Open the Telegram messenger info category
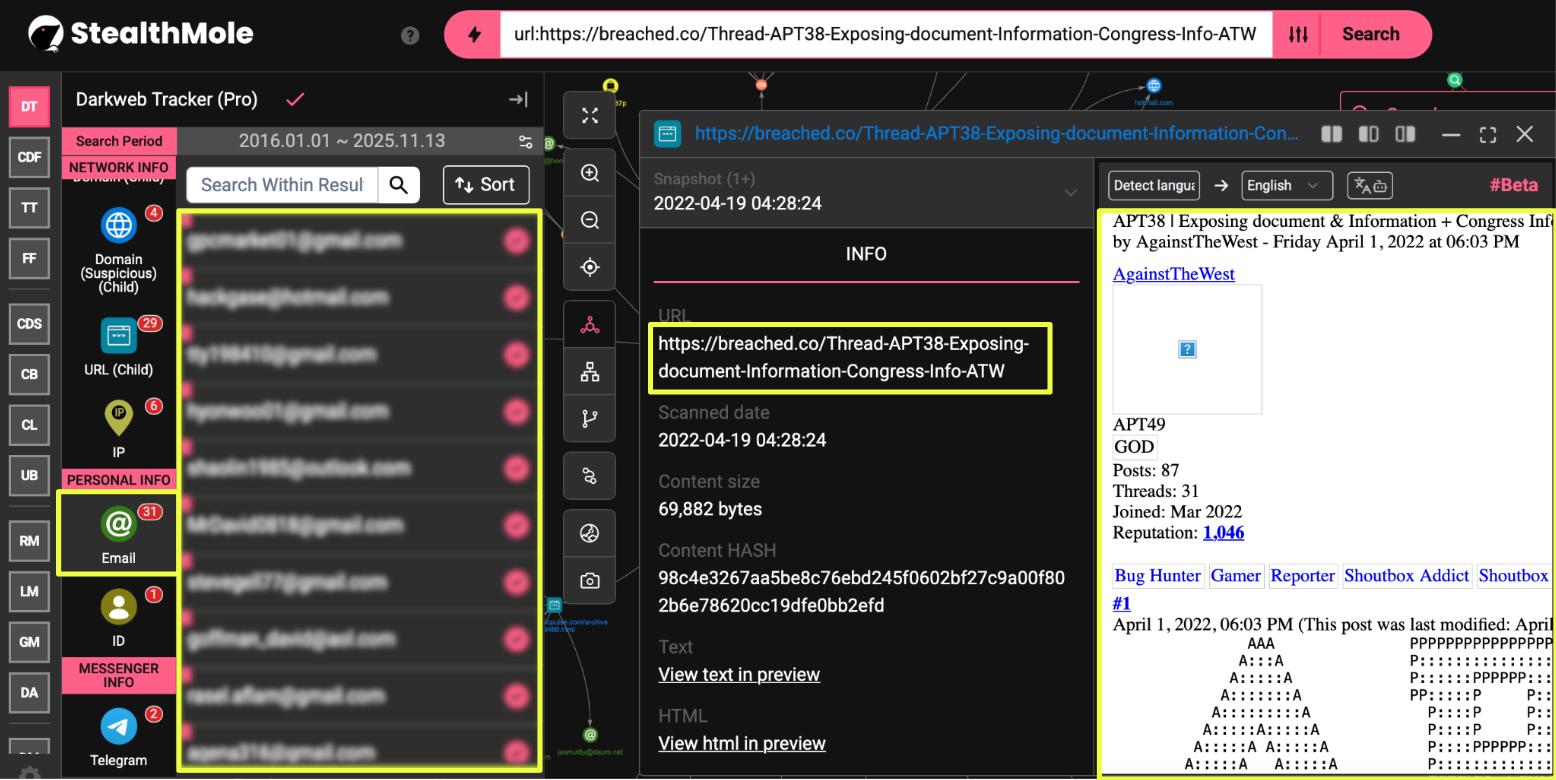Viewport: 1556px width, 780px height. (118, 737)
